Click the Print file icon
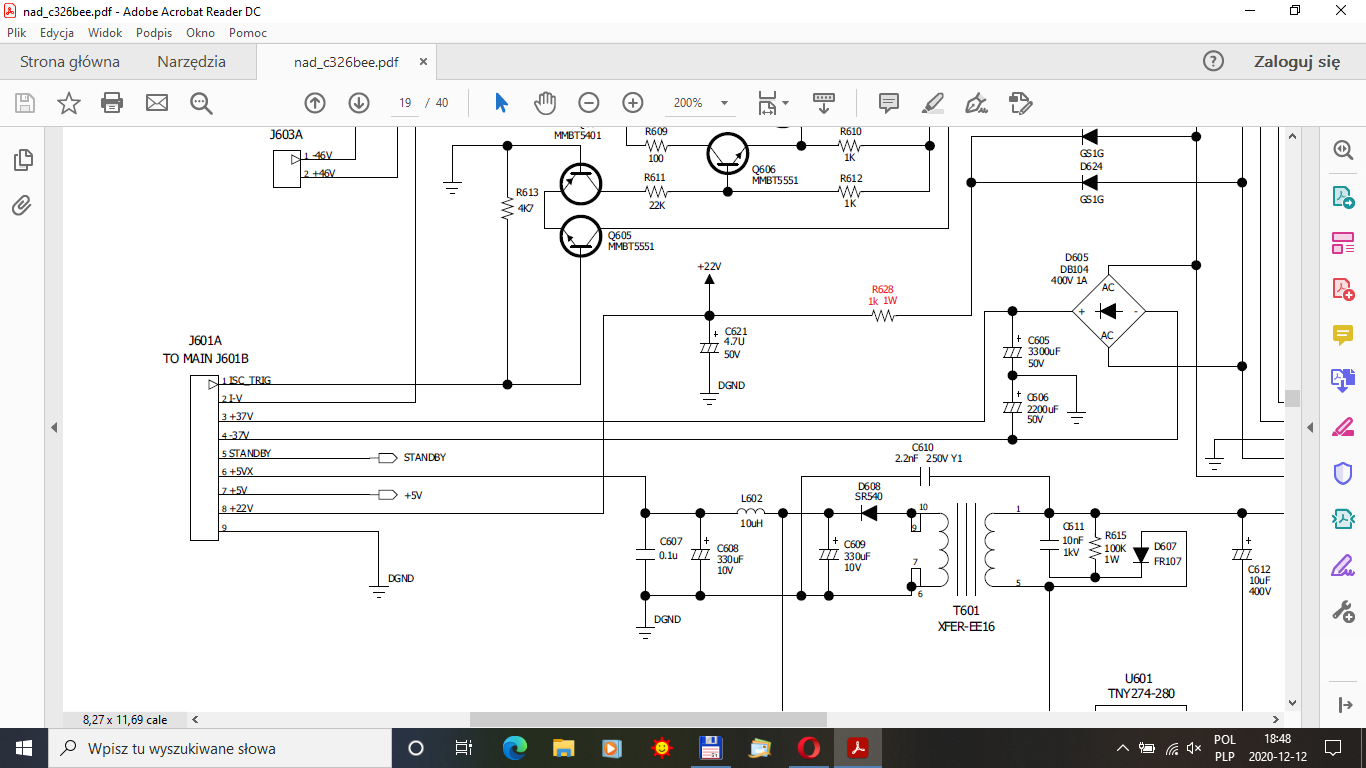This screenshot has width=1366, height=768. pyautogui.click(x=112, y=103)
